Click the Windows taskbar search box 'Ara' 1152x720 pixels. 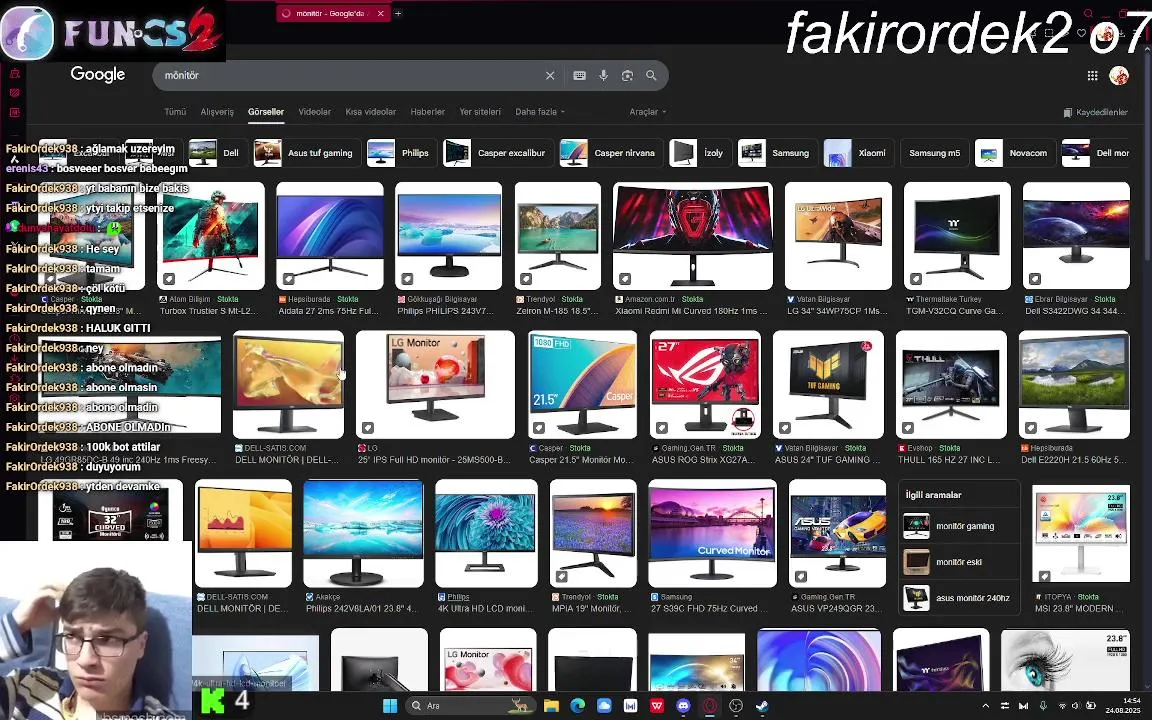click(469, 706)
